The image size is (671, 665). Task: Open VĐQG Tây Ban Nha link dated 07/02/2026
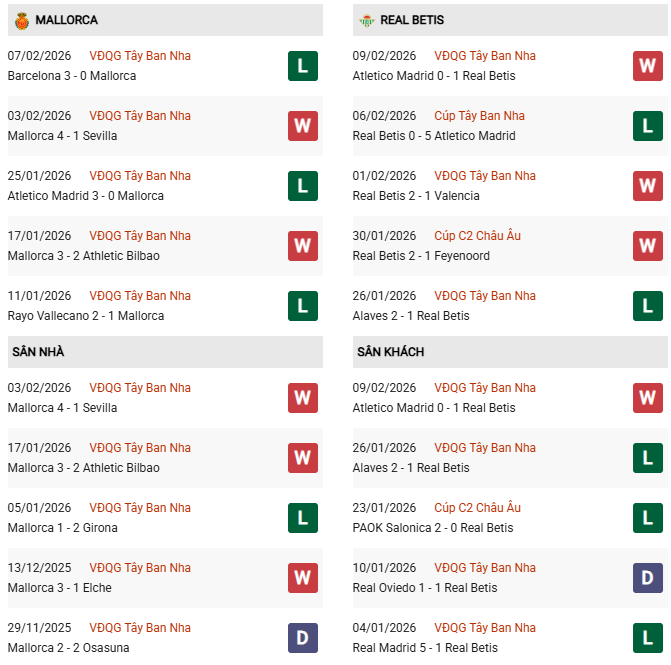[139, 56]
